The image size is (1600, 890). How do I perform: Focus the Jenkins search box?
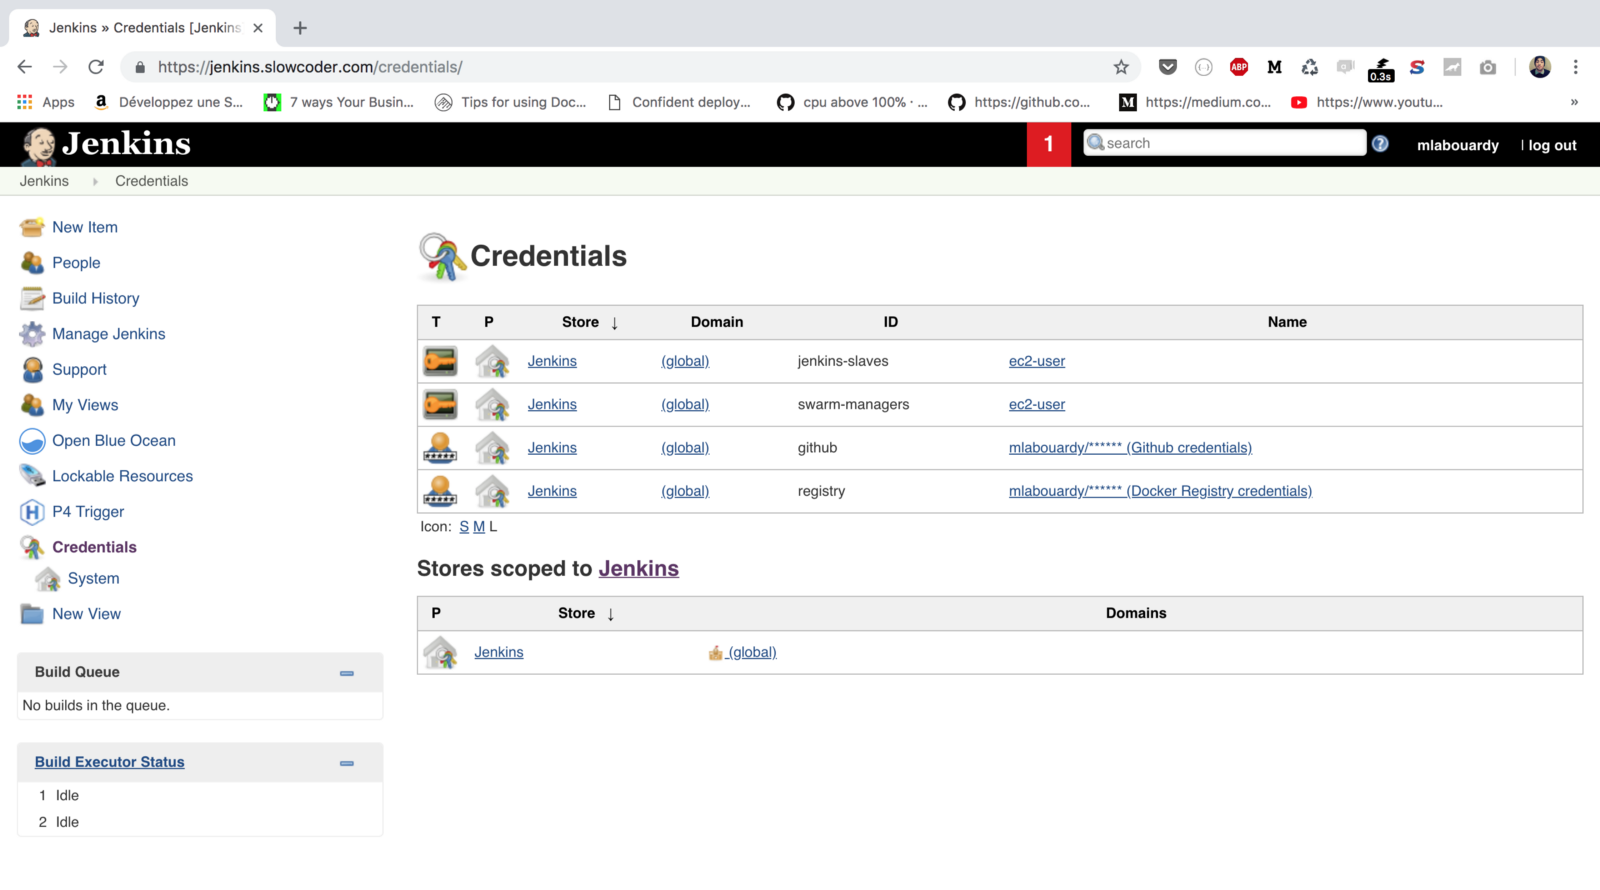coord(1232,143)
